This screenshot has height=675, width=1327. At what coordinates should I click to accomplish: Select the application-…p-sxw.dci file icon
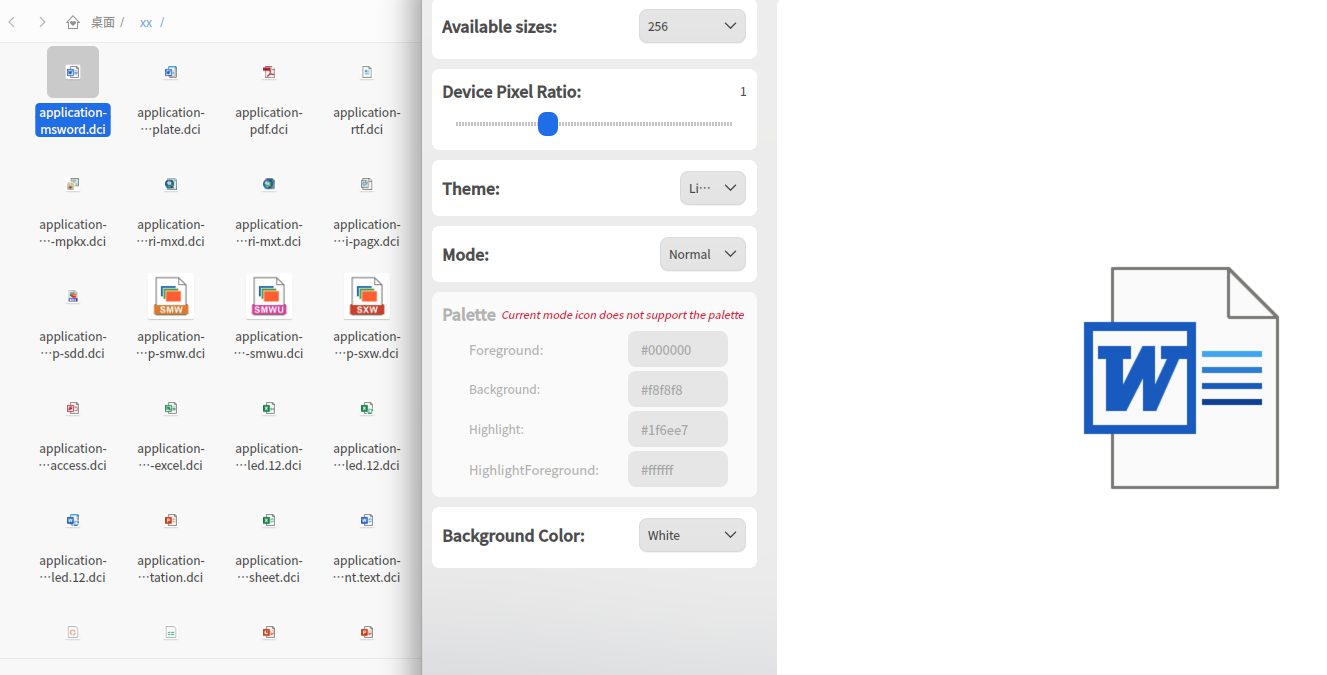(367, 296)
